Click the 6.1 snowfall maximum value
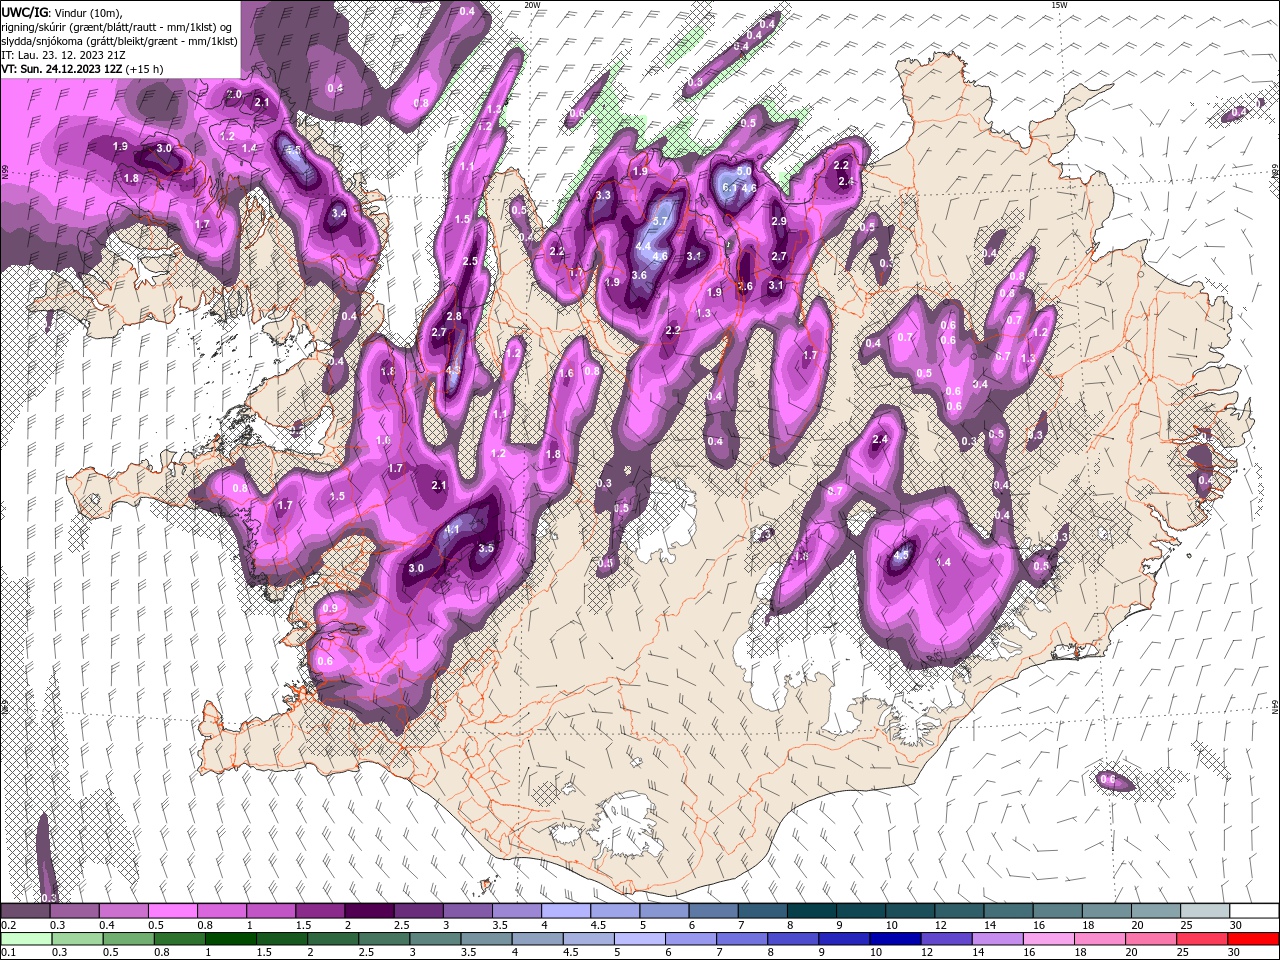The width and height of the screenshot is (1280, 960). [x=729, y=188]
